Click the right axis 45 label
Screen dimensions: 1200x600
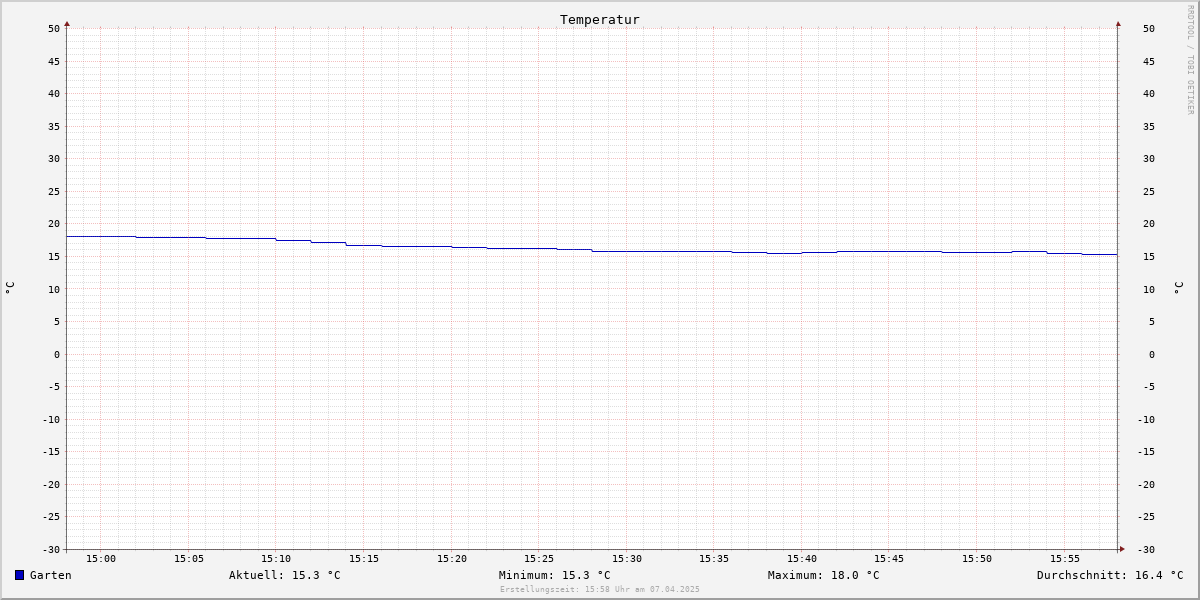[x=1149, y=61]
